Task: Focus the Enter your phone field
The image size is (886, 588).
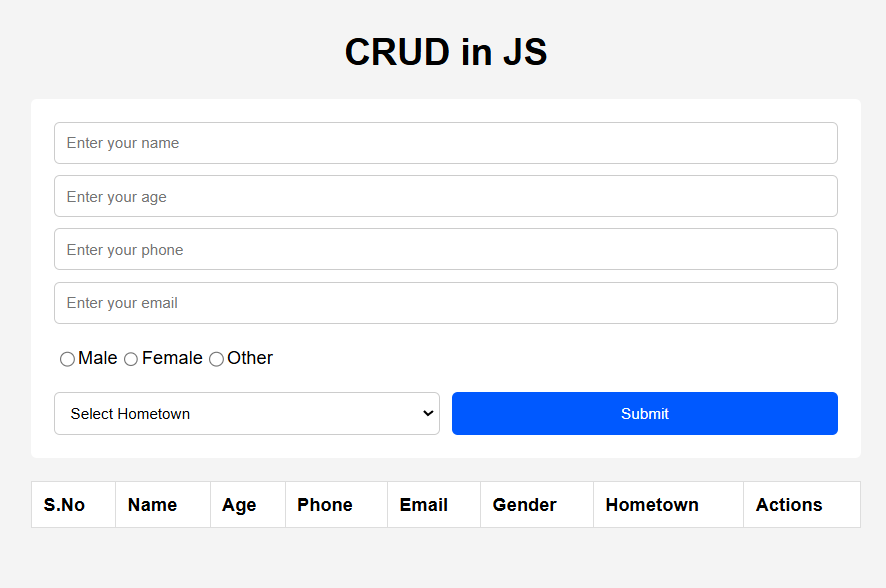Action: [445, 250]
